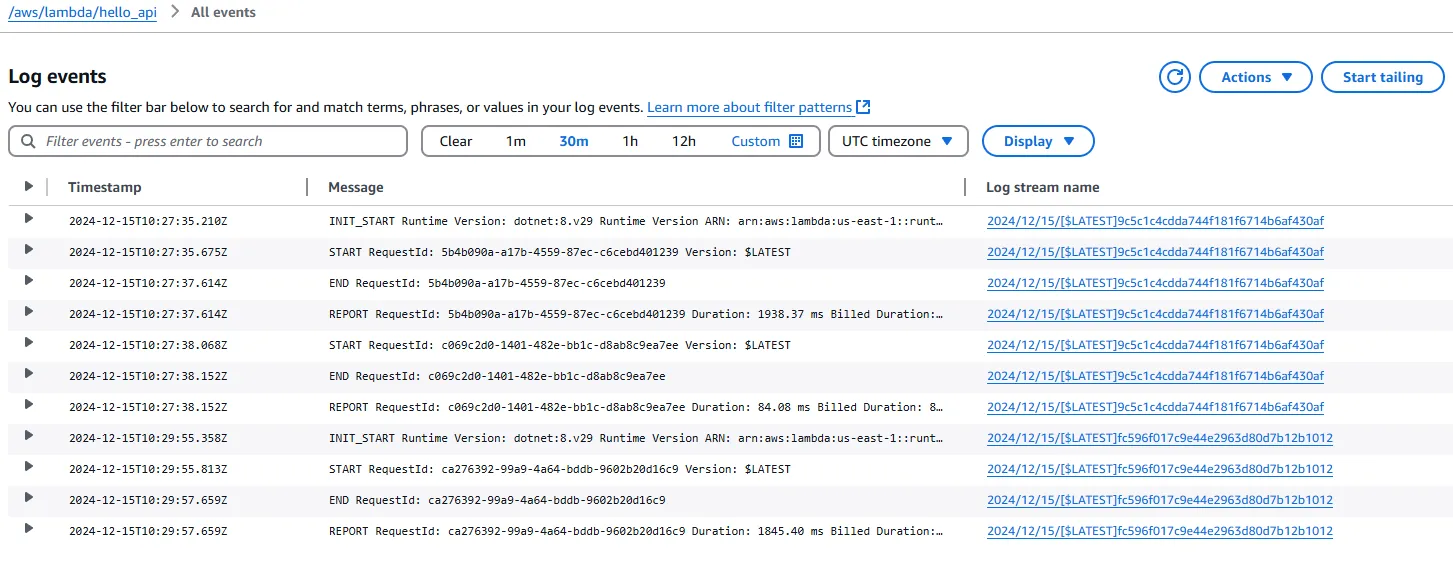Click the refresh log events icon
This screenshot has height=571, width=1453.
tap(1175, 77)
